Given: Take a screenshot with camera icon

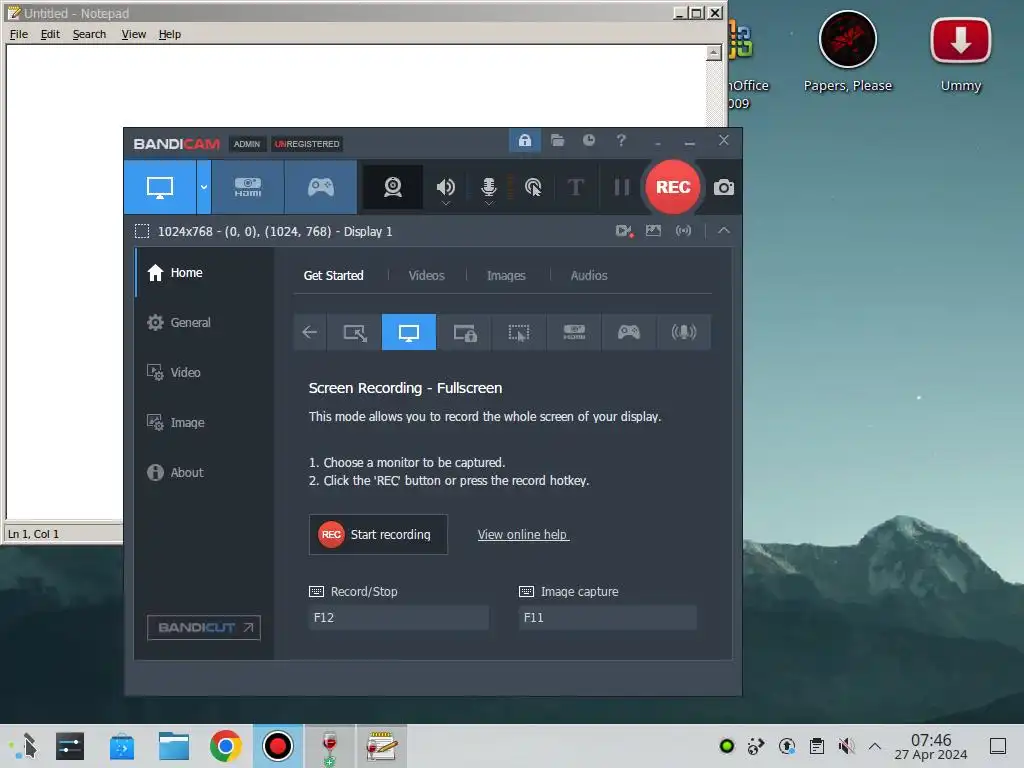Looking at the screenshot, I should coord(724,187).
